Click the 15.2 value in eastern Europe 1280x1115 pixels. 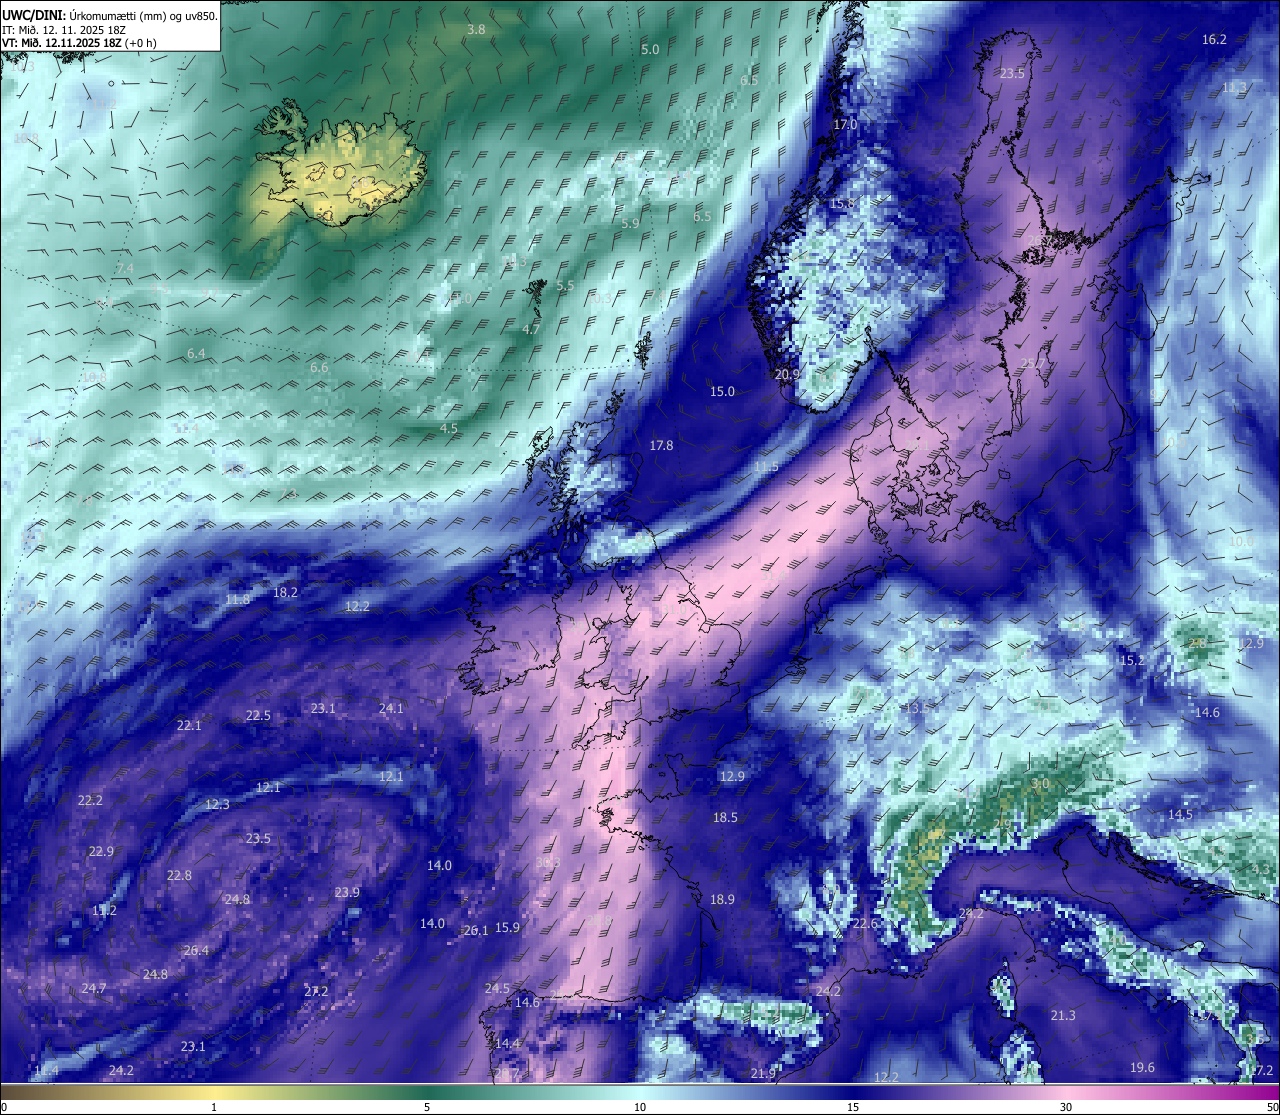1132,660
